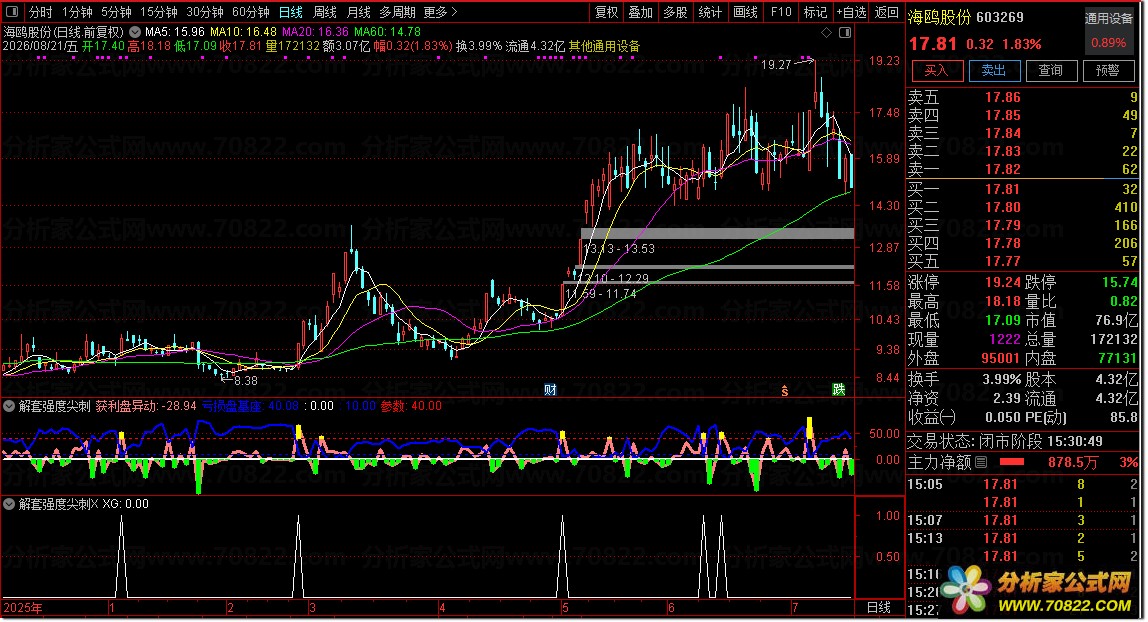Switch to the 1分钟 period tab
Screen dimensions: 1148x622
77,12
